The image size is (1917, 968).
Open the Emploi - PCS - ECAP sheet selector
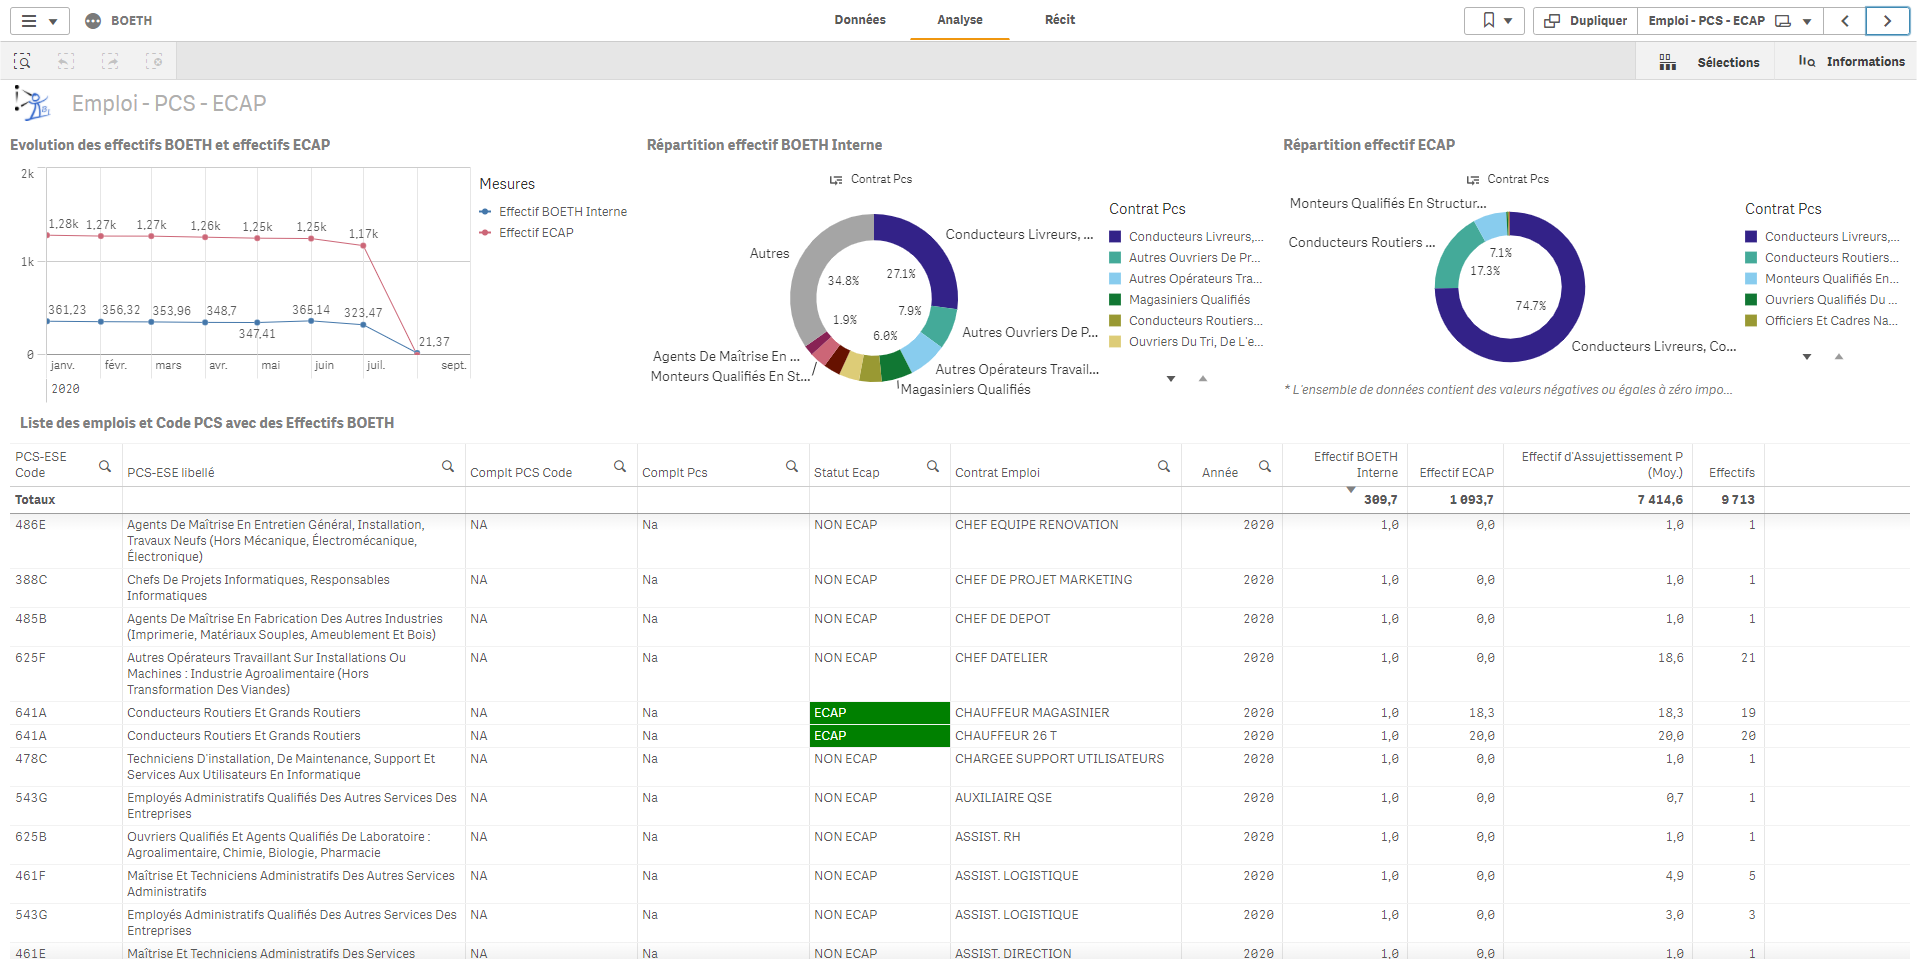pyautogui.click(x=1729, y=21)
